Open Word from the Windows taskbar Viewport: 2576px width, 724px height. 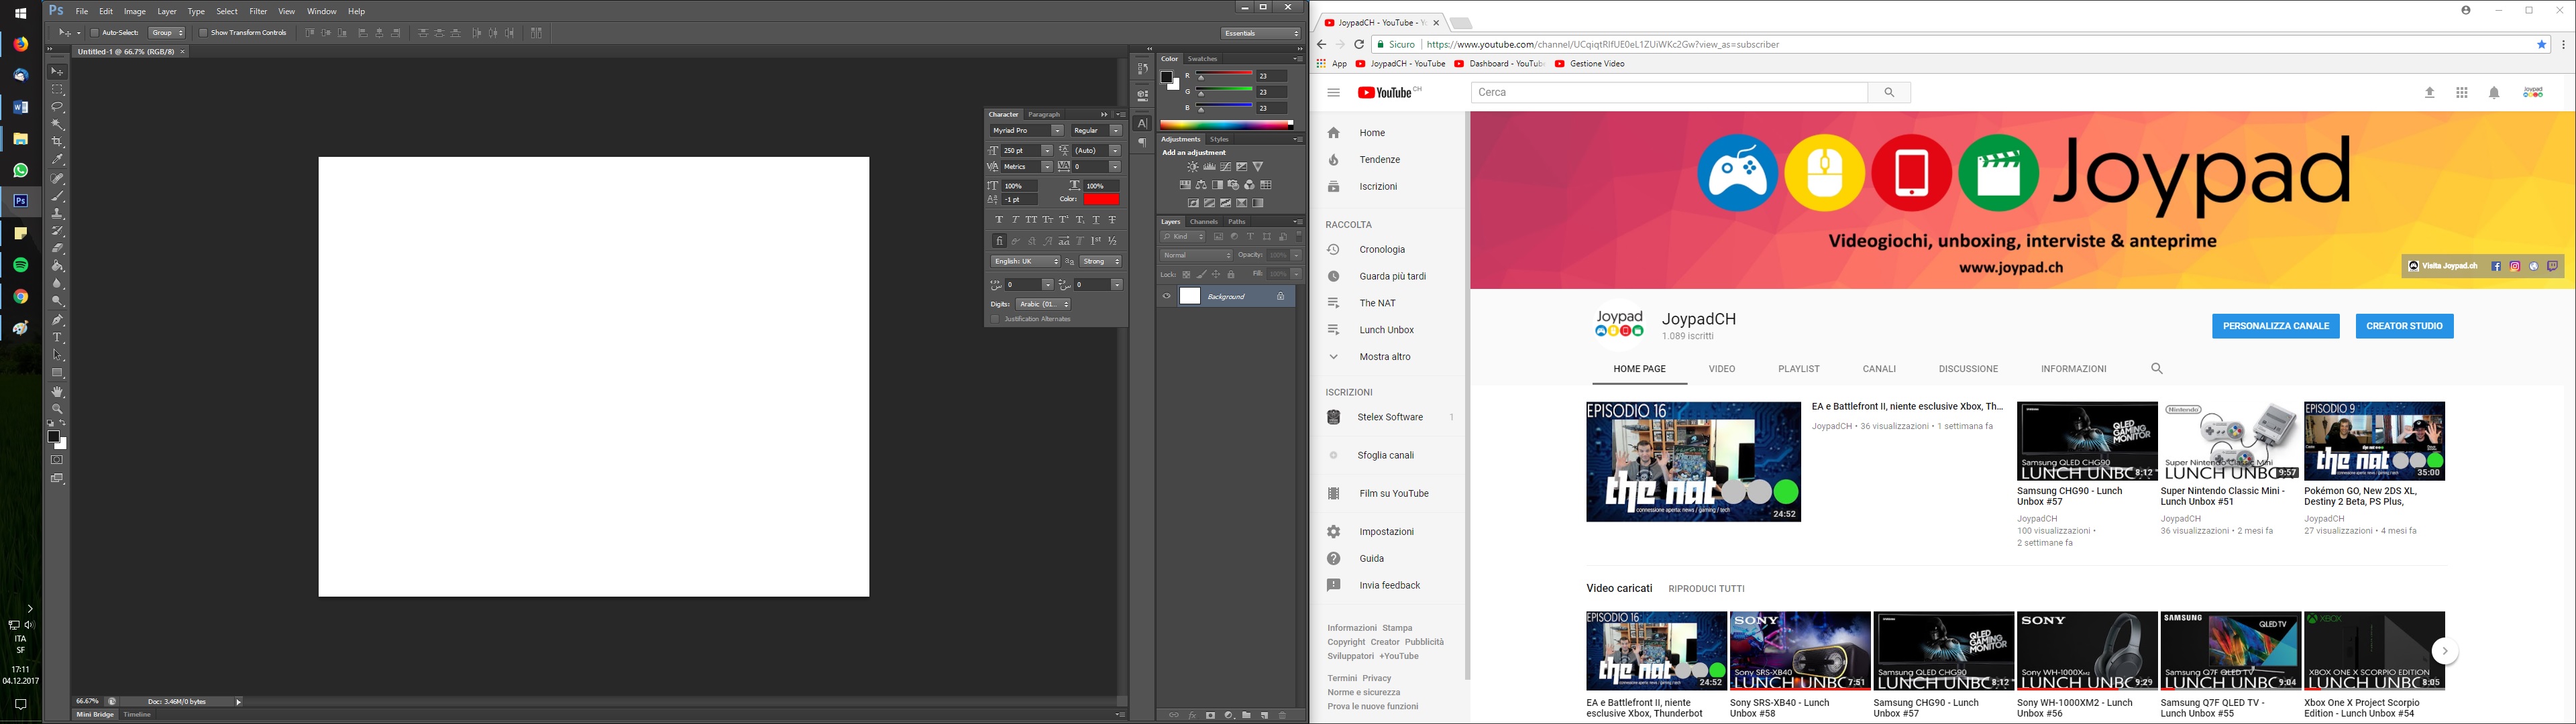(x=20, y=107)
